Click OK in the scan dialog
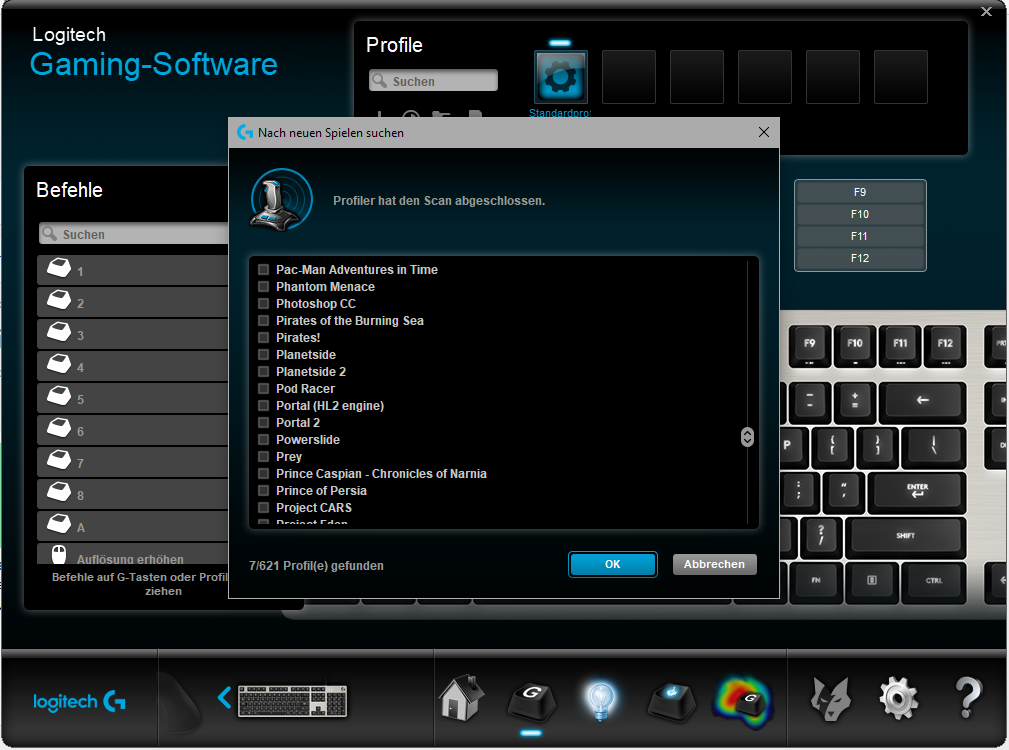 (613, 564)
